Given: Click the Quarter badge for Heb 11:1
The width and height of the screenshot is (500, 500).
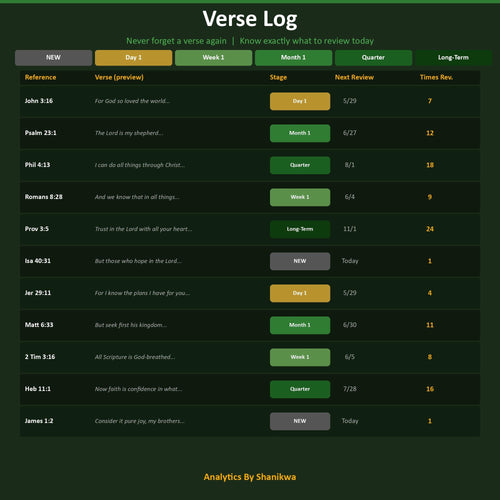Looking at the screenshot, I should (300, 389).
